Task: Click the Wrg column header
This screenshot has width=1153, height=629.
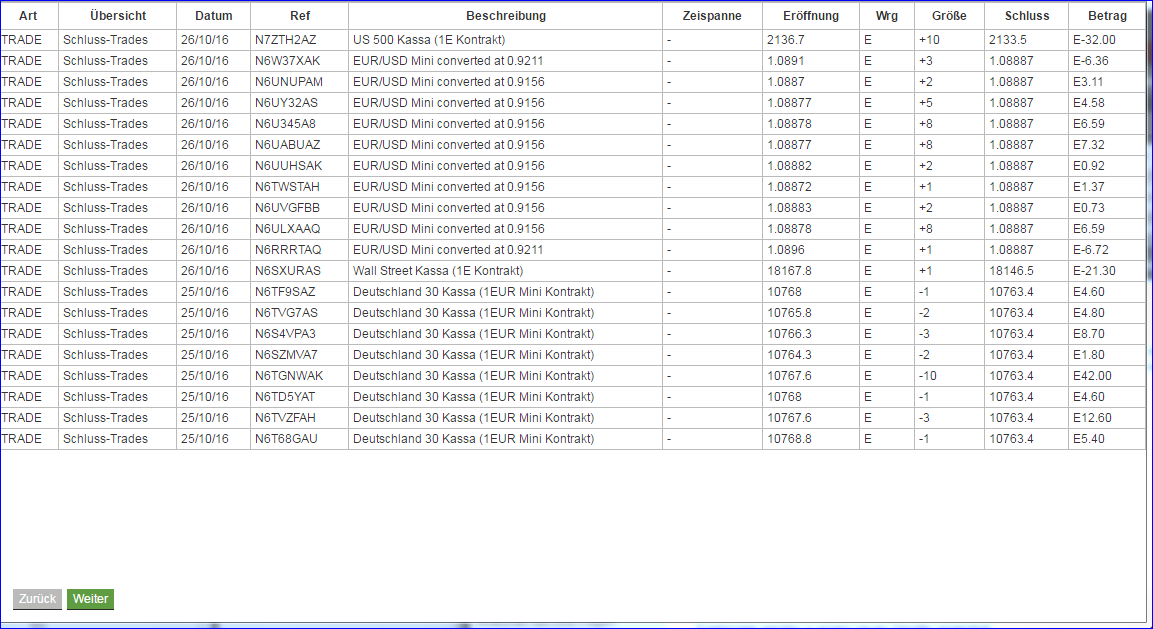Action: [x=887, y=15]
